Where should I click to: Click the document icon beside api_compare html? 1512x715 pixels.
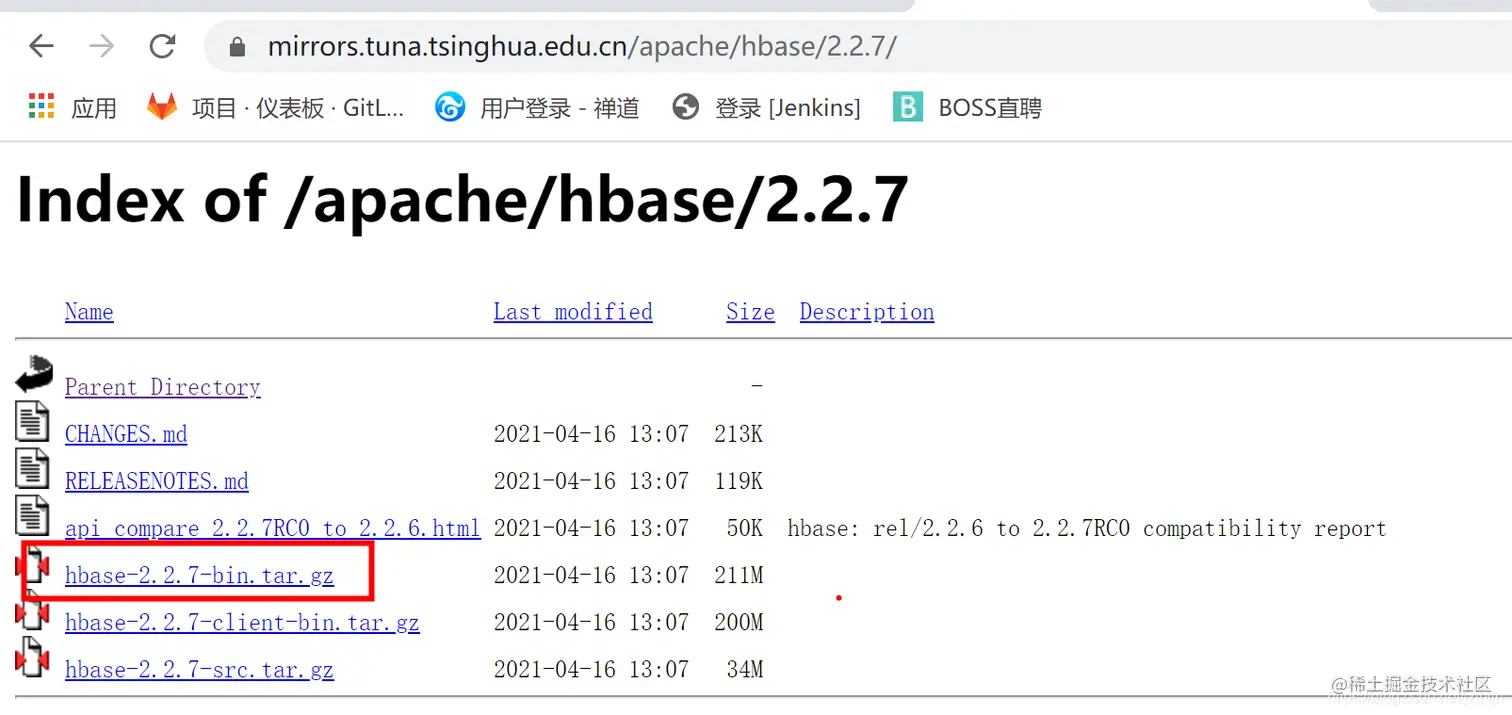tap(32, 514)
